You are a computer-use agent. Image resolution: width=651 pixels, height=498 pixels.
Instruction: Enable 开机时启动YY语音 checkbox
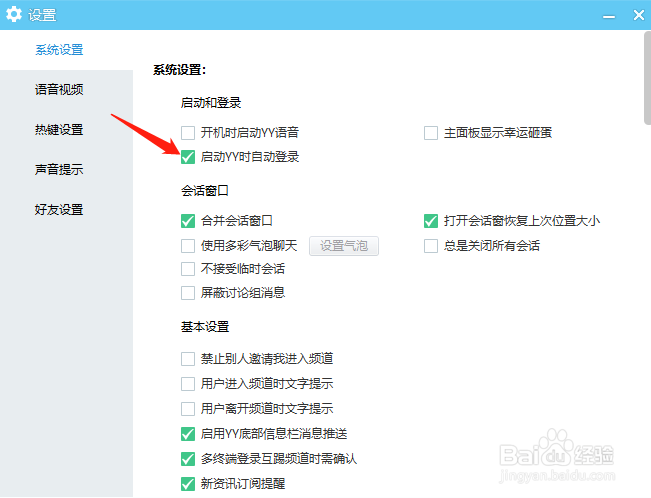188,133
